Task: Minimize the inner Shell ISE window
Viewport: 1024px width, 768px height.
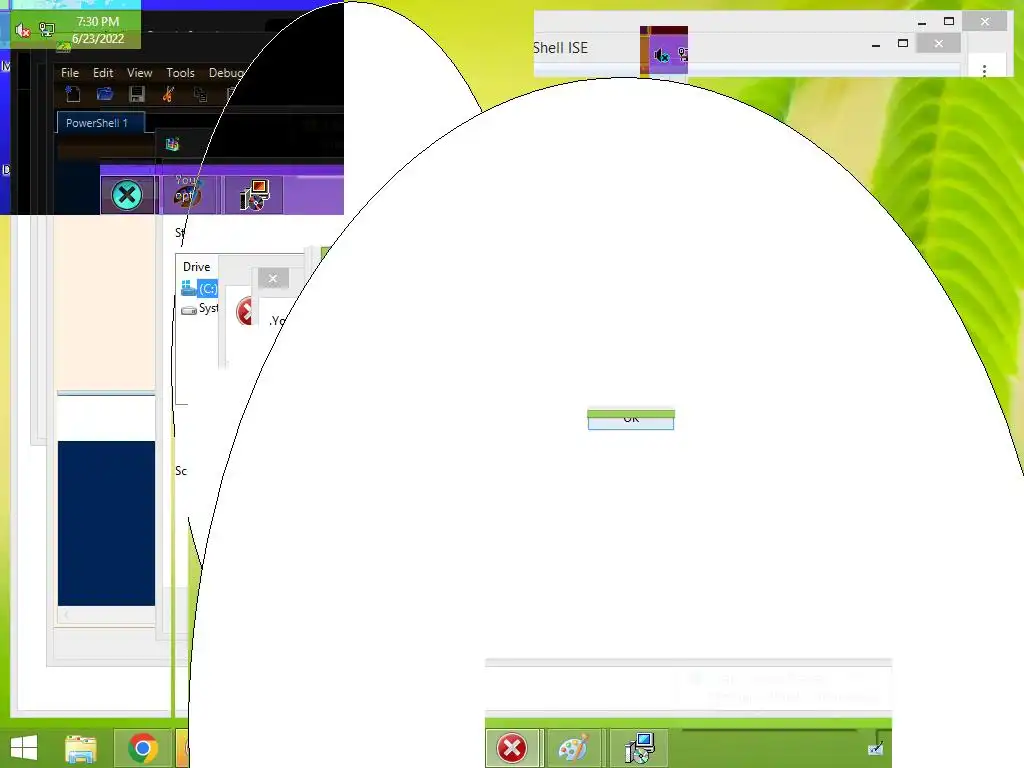Action: 876,44
